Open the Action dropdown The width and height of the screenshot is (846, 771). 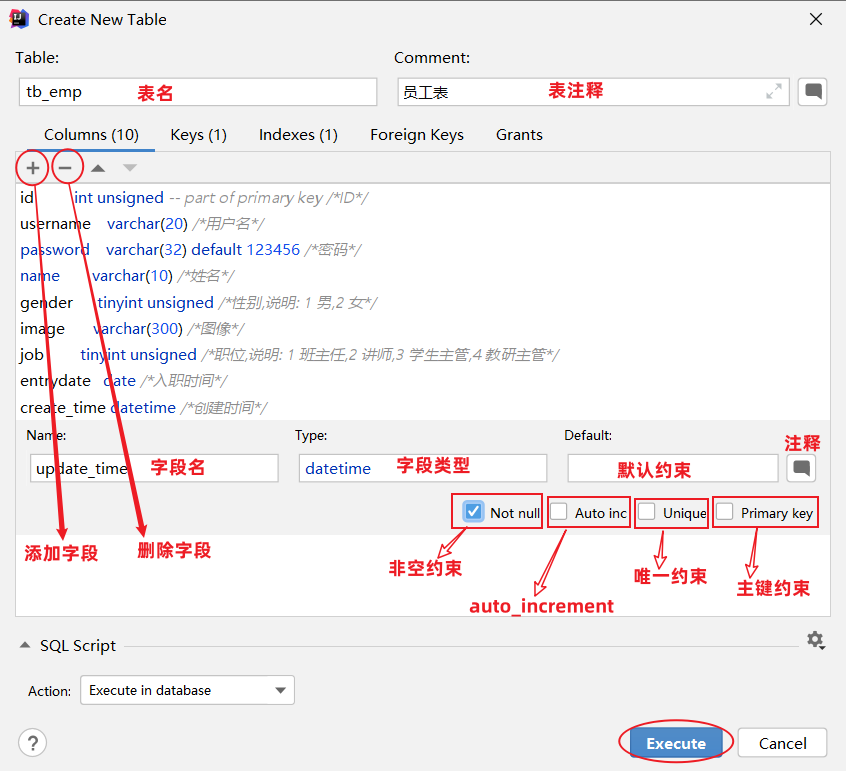[x=187, y=690]
